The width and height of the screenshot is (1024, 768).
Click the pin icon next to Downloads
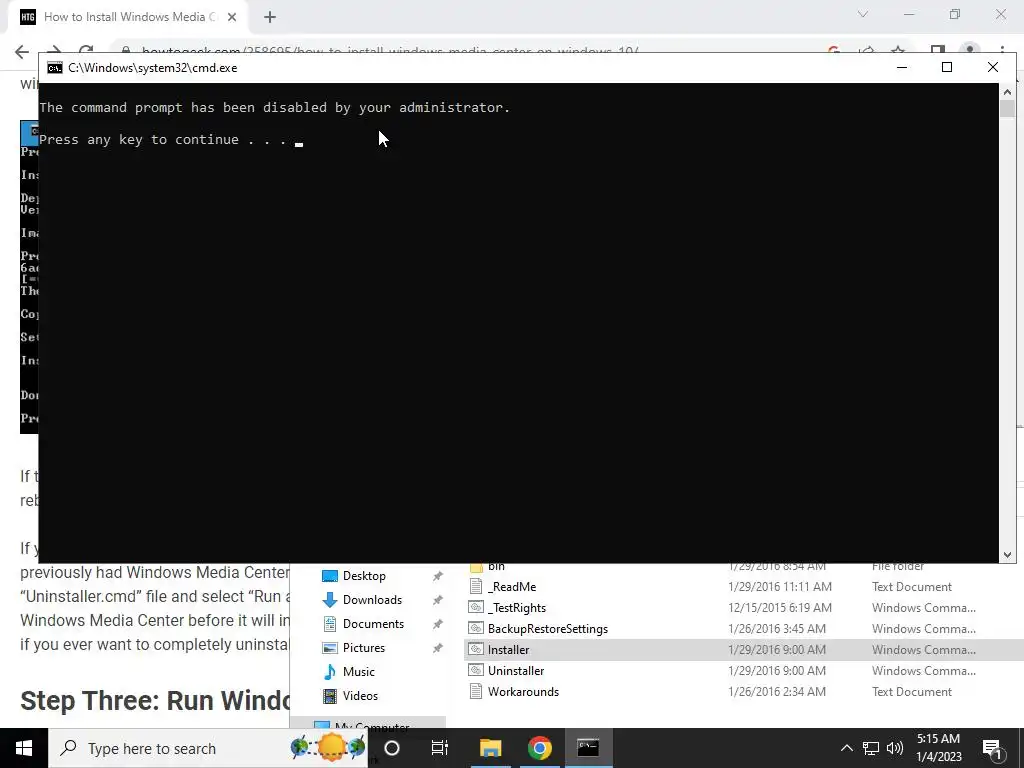tap(438, 600)
